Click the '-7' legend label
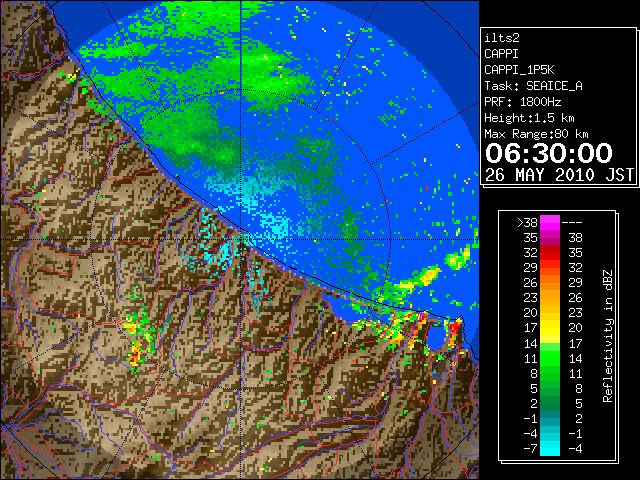Screen dimensions: 640x480 pyautogui.click(x=530, y=448)
